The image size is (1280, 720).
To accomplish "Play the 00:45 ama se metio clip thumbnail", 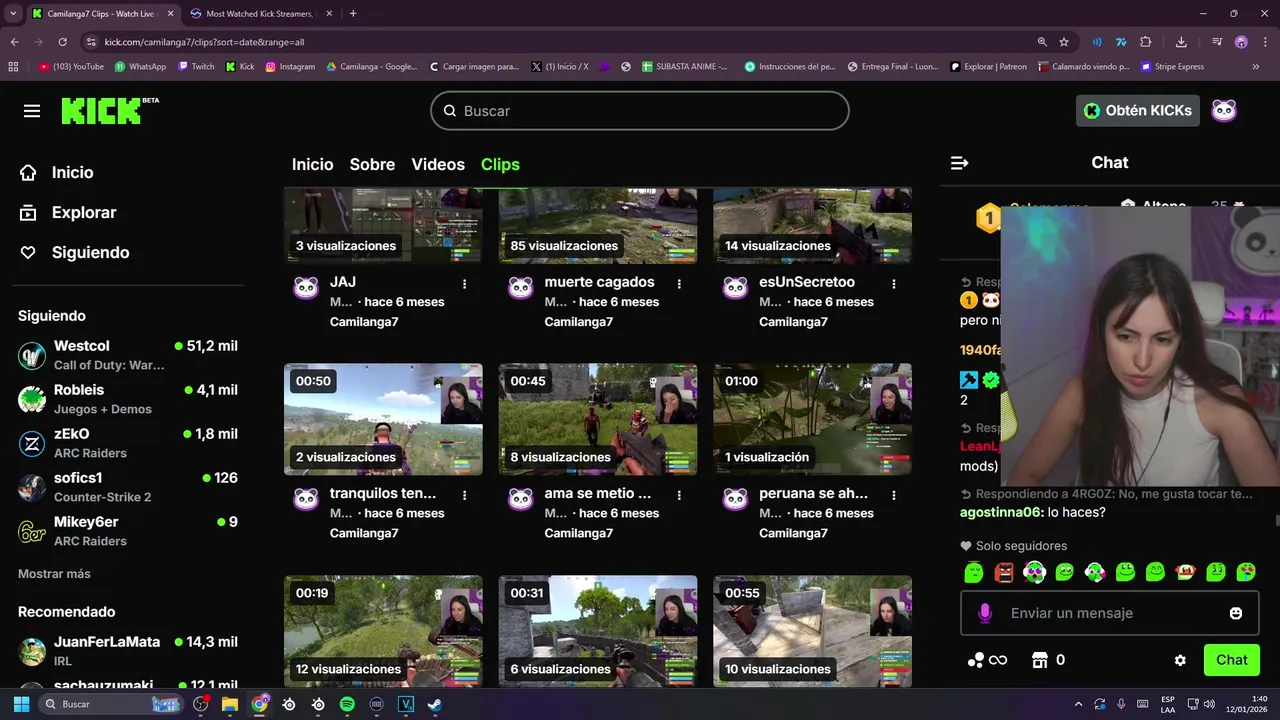I will [598, 419].
